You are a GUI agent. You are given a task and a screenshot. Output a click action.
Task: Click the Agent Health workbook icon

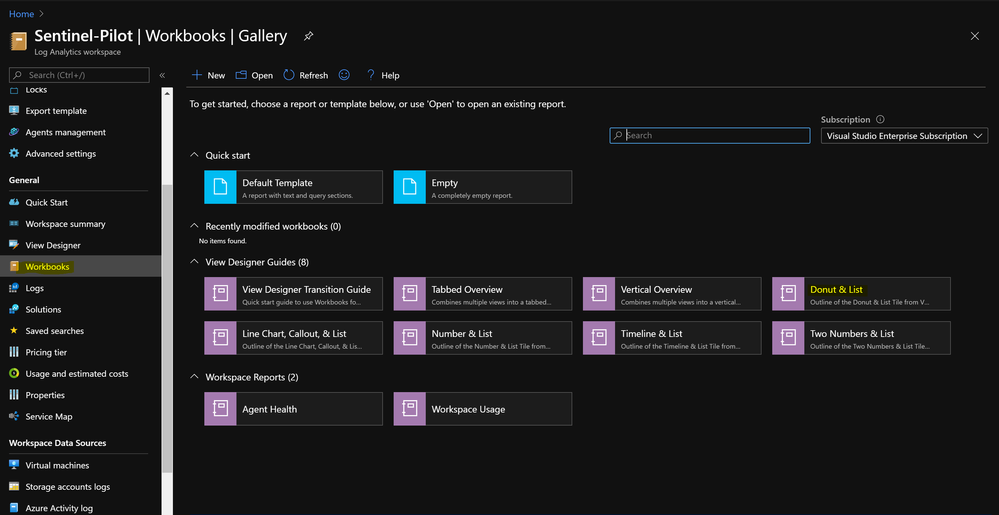[220, 409]
